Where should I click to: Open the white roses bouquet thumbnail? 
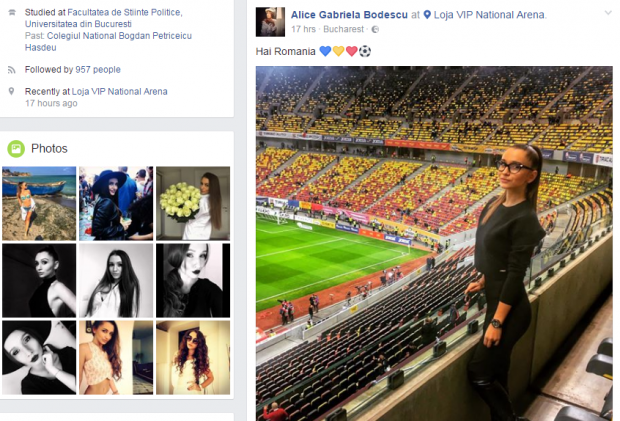pyautogui.click(x=193, y=203)
